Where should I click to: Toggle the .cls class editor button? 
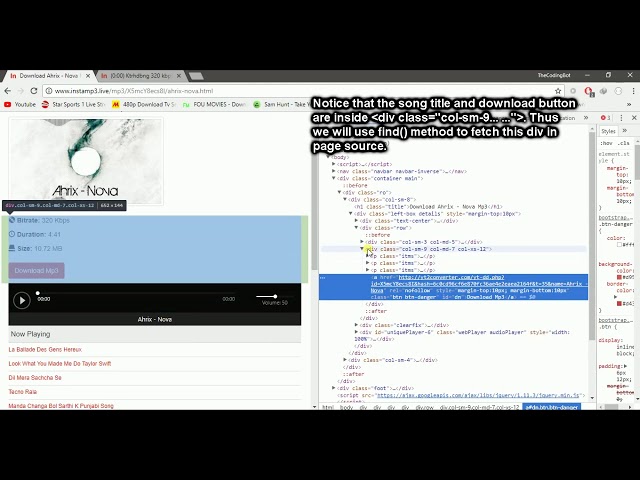coord(623,143)
